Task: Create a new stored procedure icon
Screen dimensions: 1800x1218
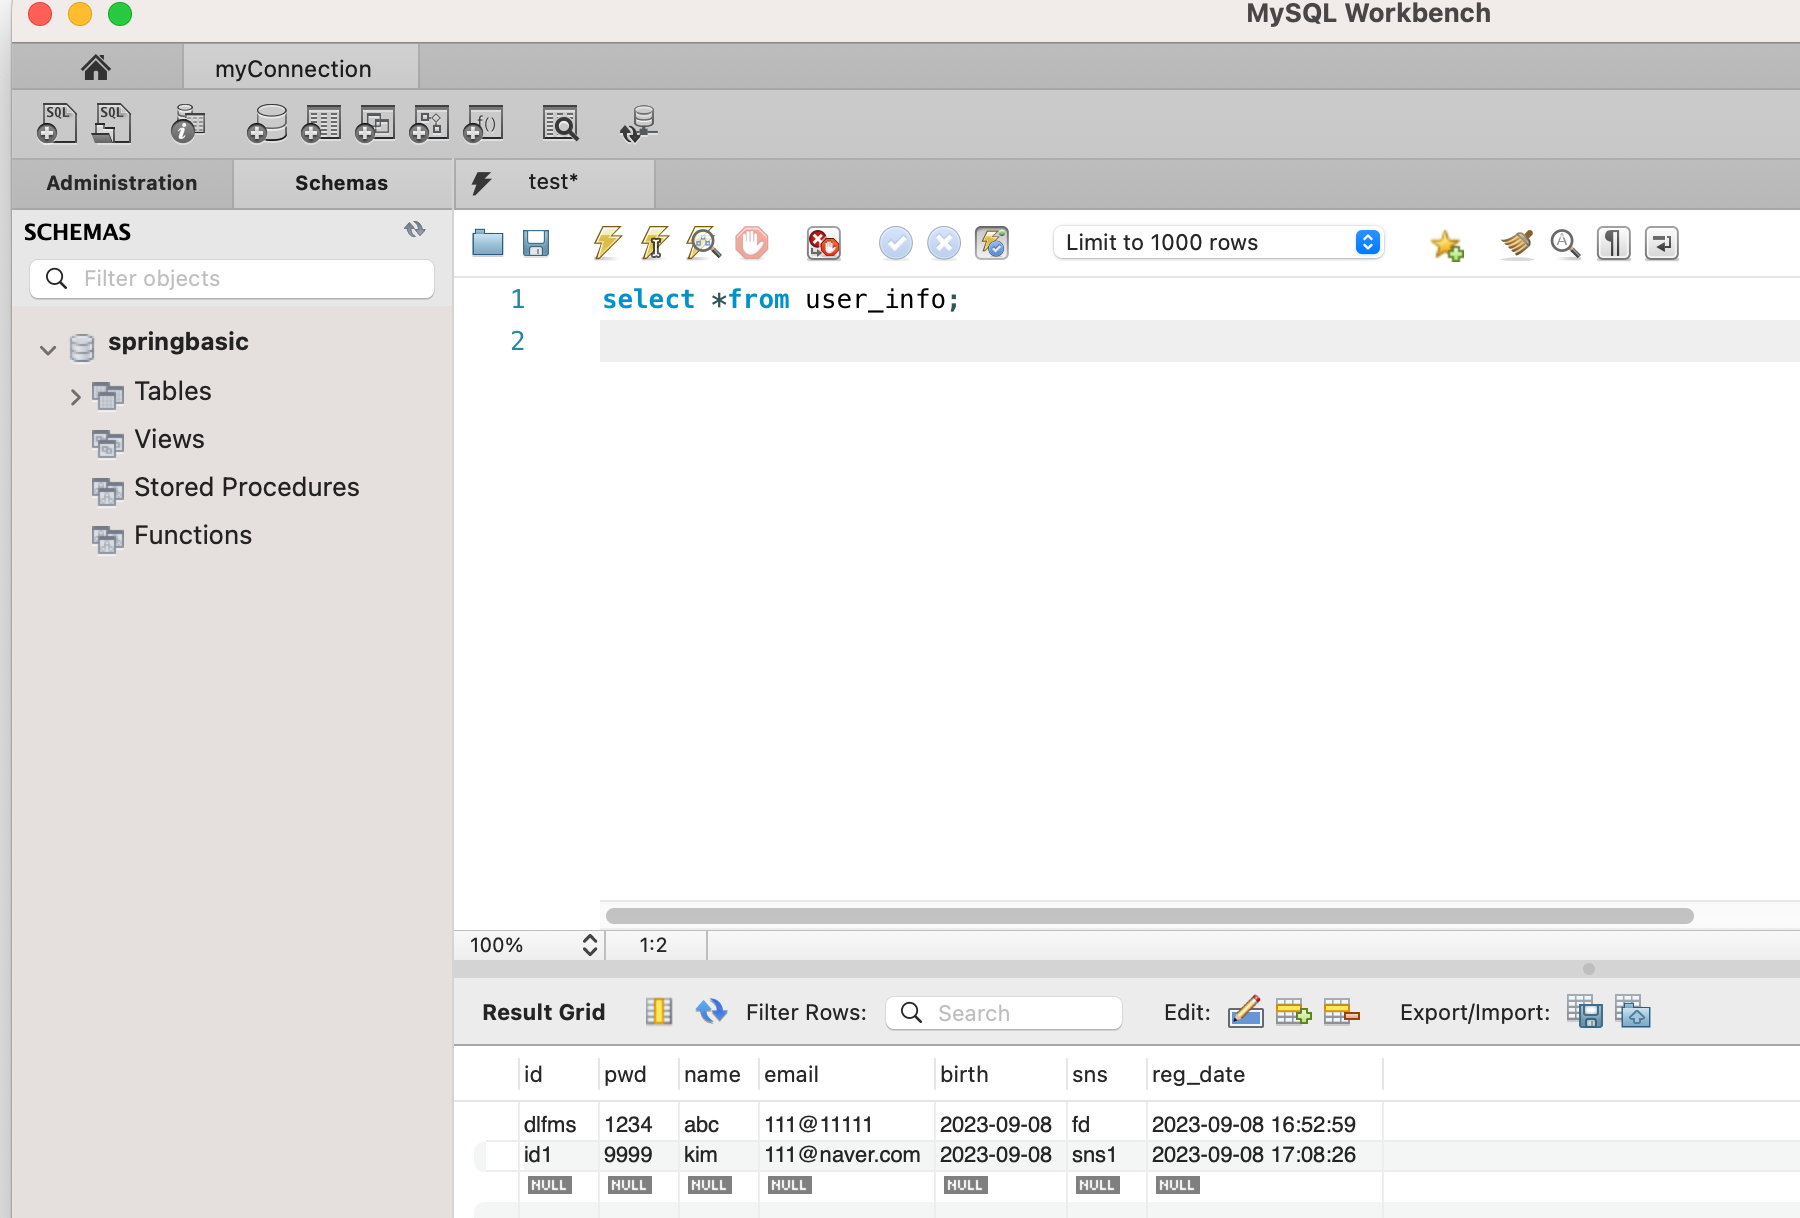Action: pos(429,123)
